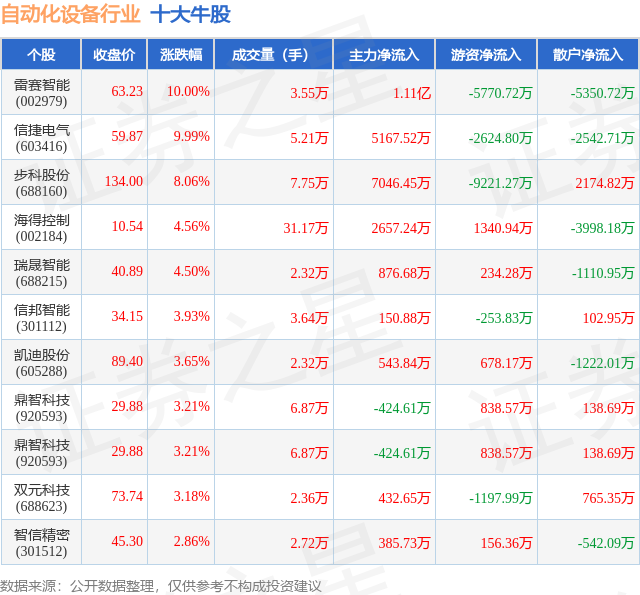The width and height of the screenshot is (640, 595).
Task: Open stock 信邦智能 (301112)
Action: tap(42, 317)
